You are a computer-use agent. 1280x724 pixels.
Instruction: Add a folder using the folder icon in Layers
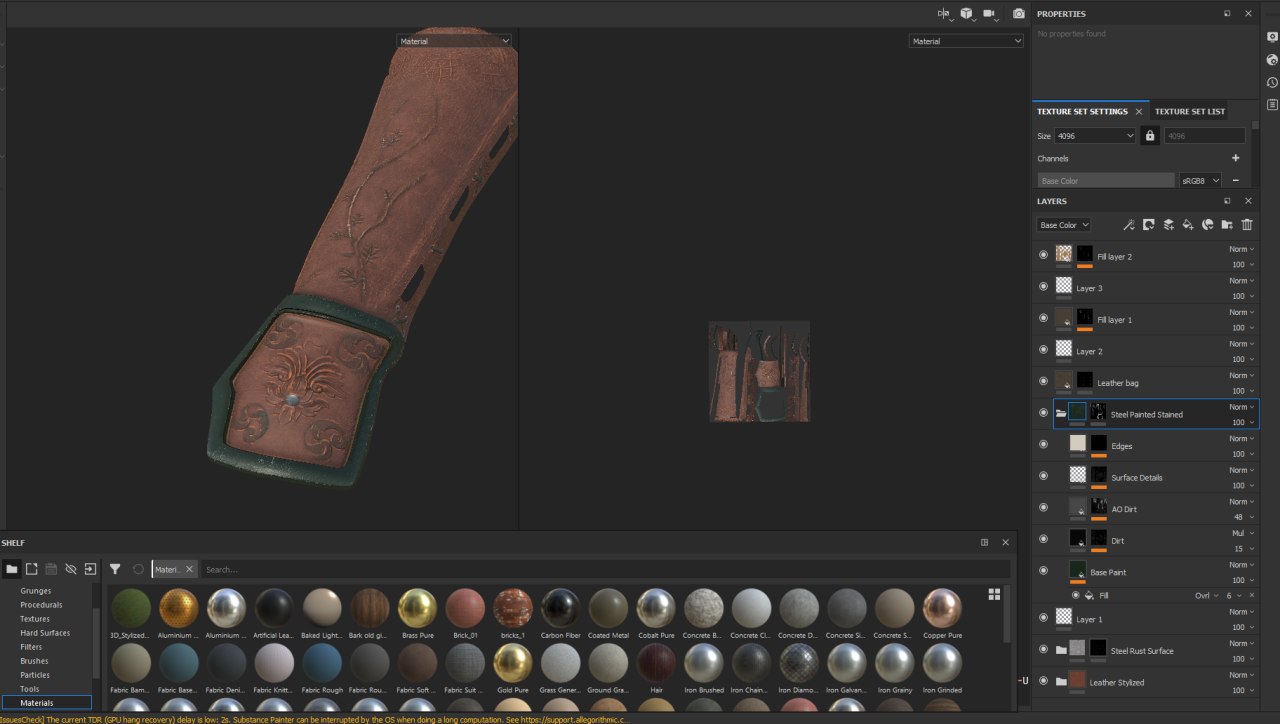pos(1227,225)
